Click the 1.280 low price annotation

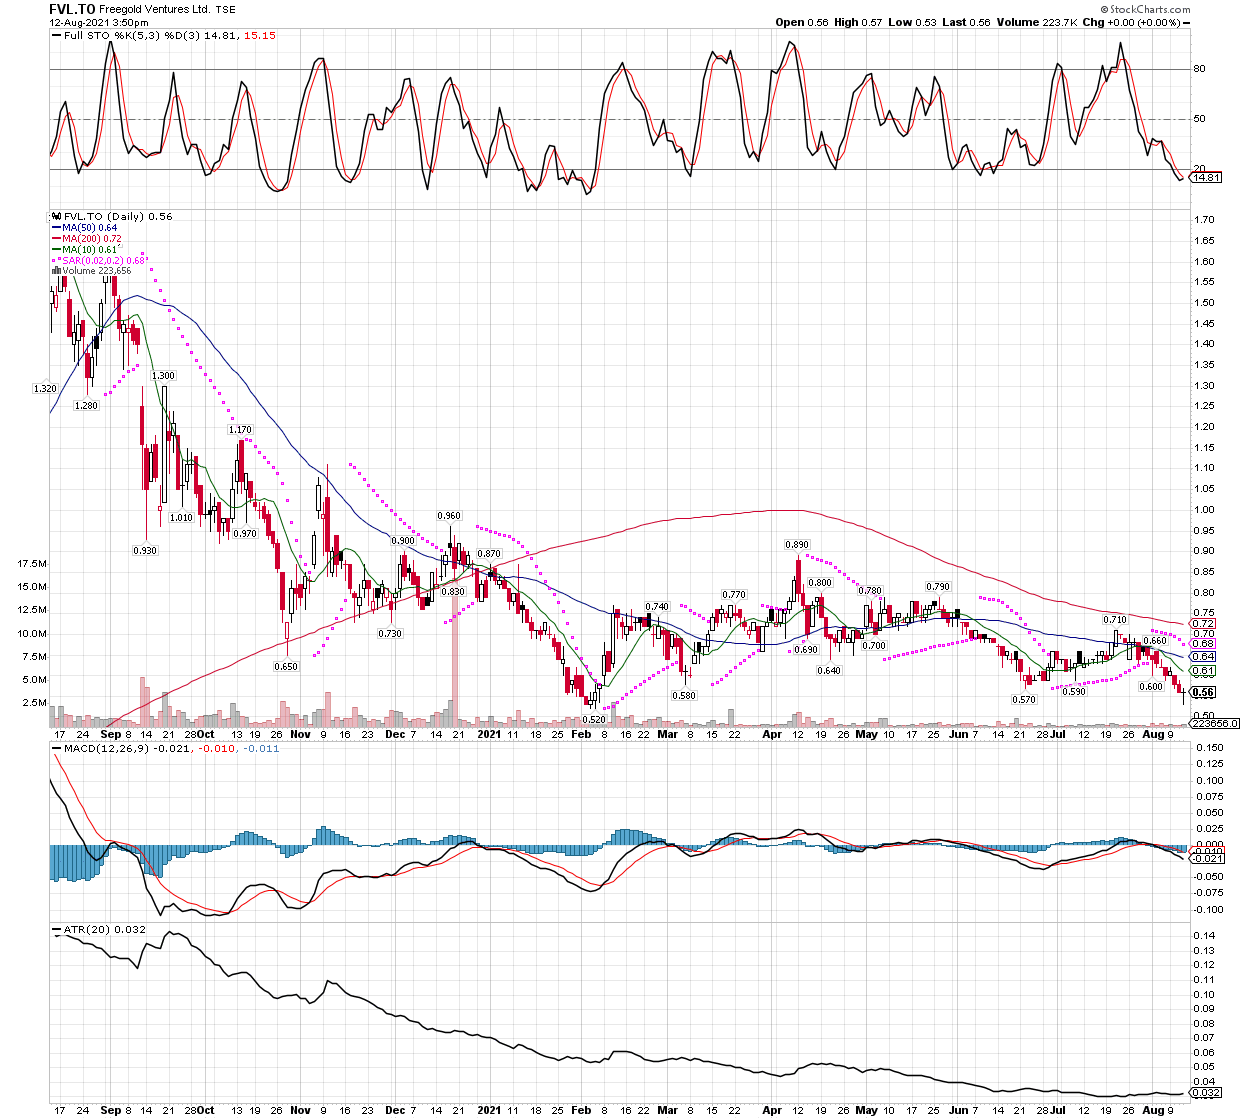pos(86,406)
